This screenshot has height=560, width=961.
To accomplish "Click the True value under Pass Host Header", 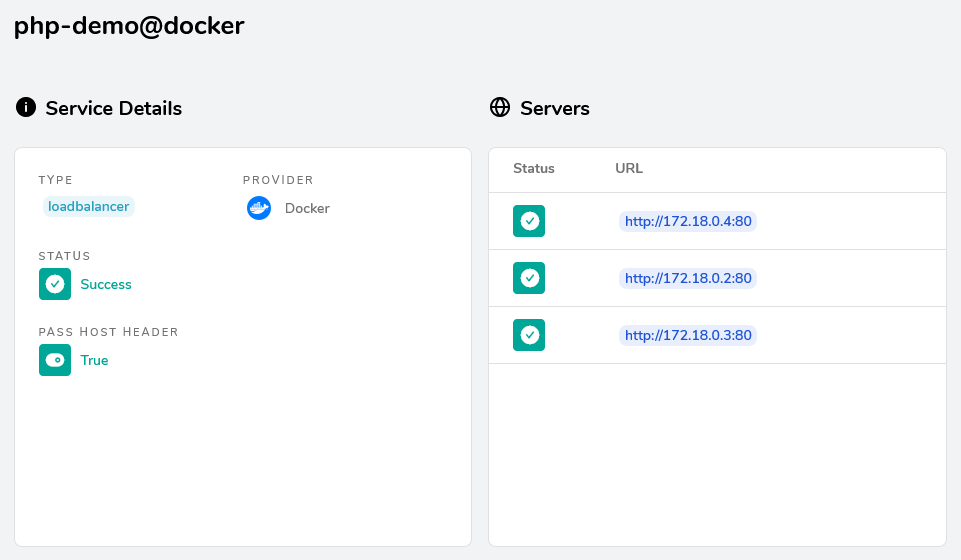I will tap(94, 360).
